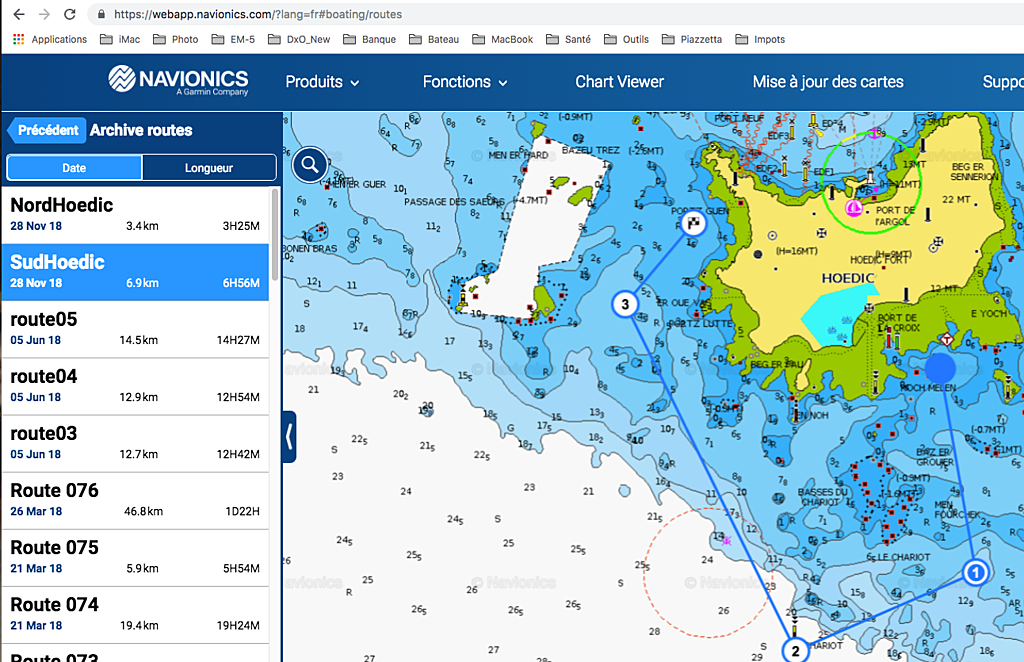
Task: Open the Applications bookmarks shortcut
Action: [50, 39]
